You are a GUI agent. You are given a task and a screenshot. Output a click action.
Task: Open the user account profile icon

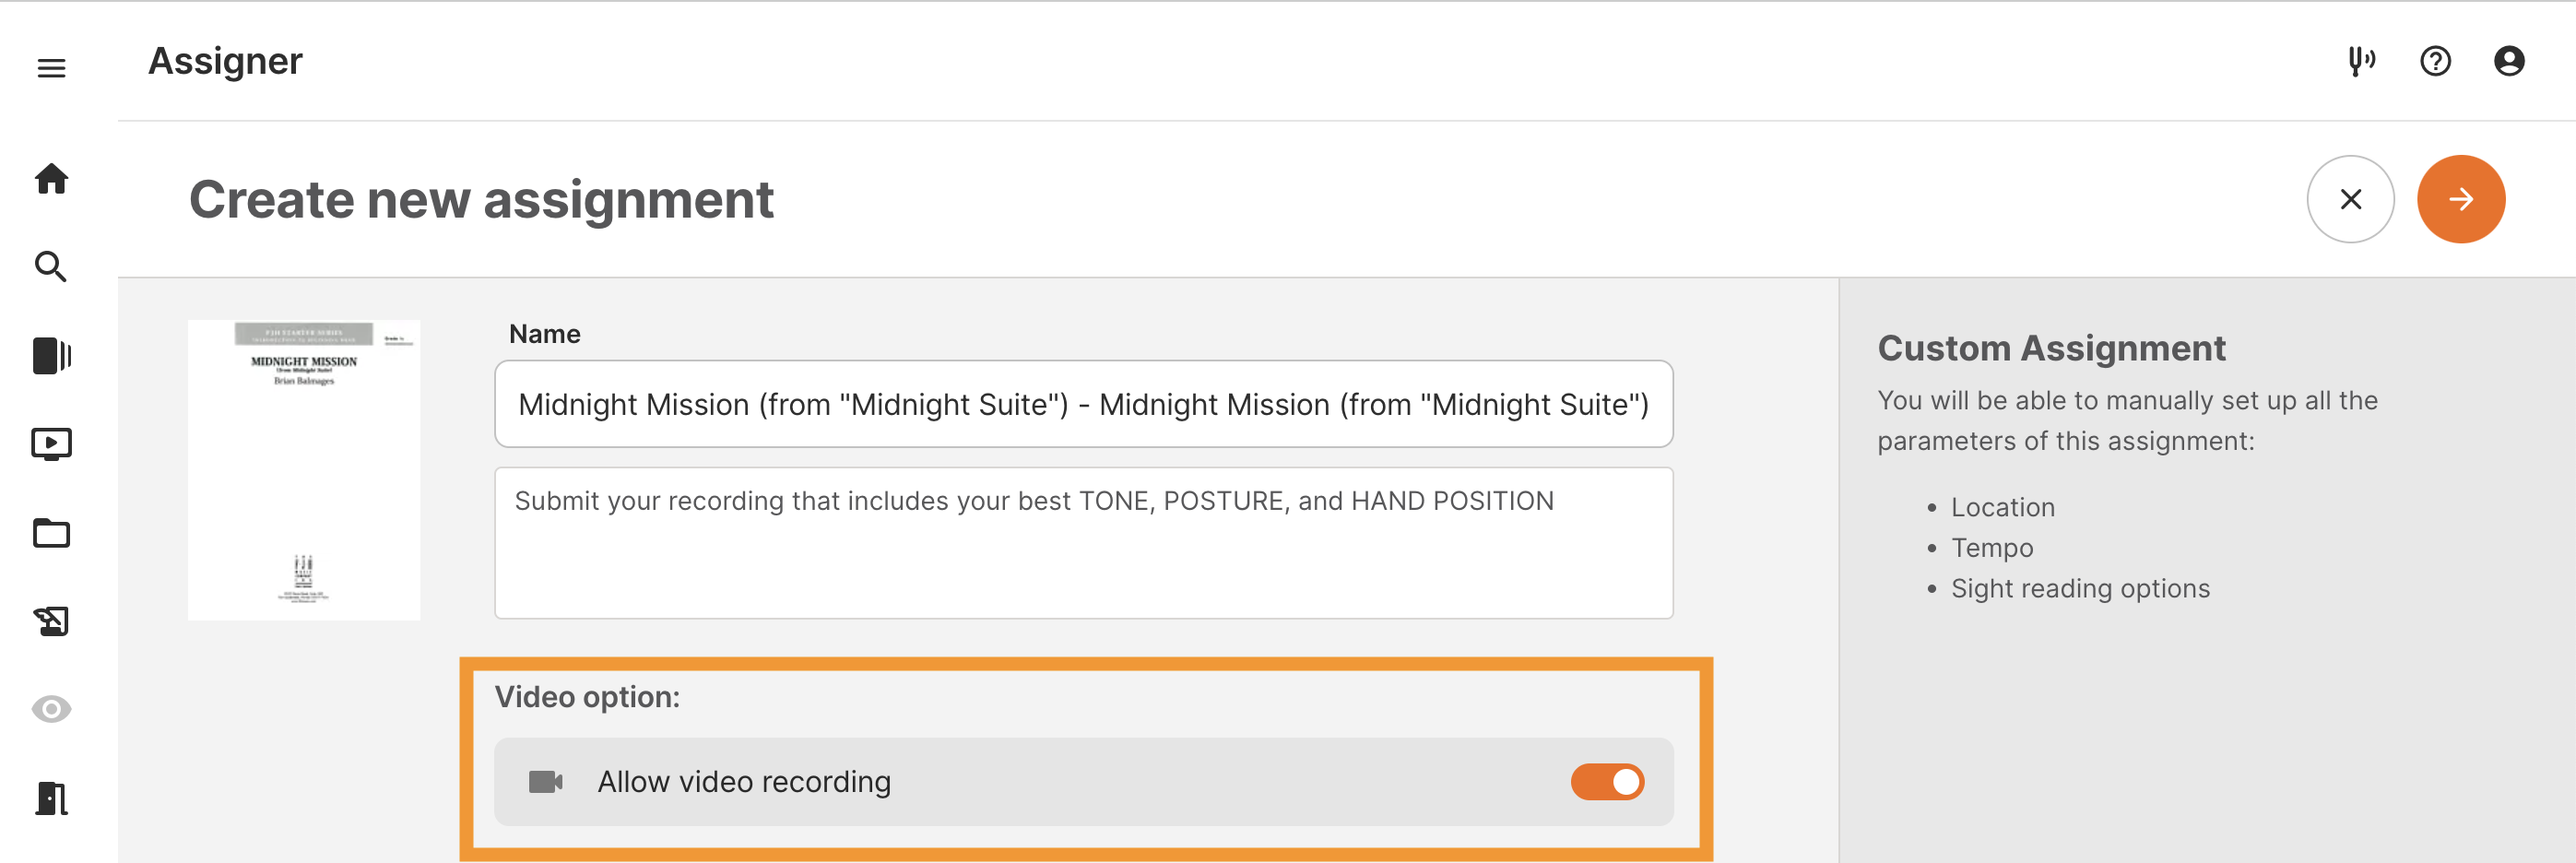coord(2509,61)
